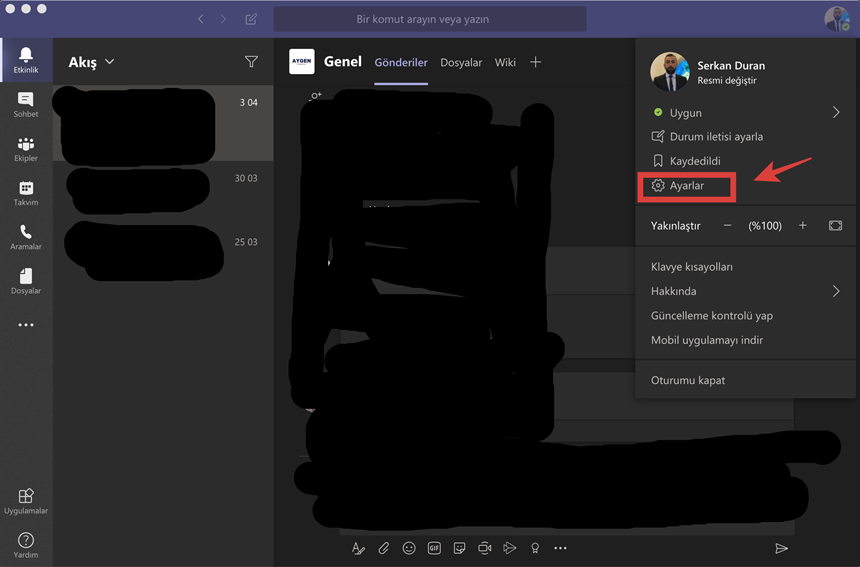Go forward with the right arrow
Viewport: 860px width, 567px height.
pos(223,19)
